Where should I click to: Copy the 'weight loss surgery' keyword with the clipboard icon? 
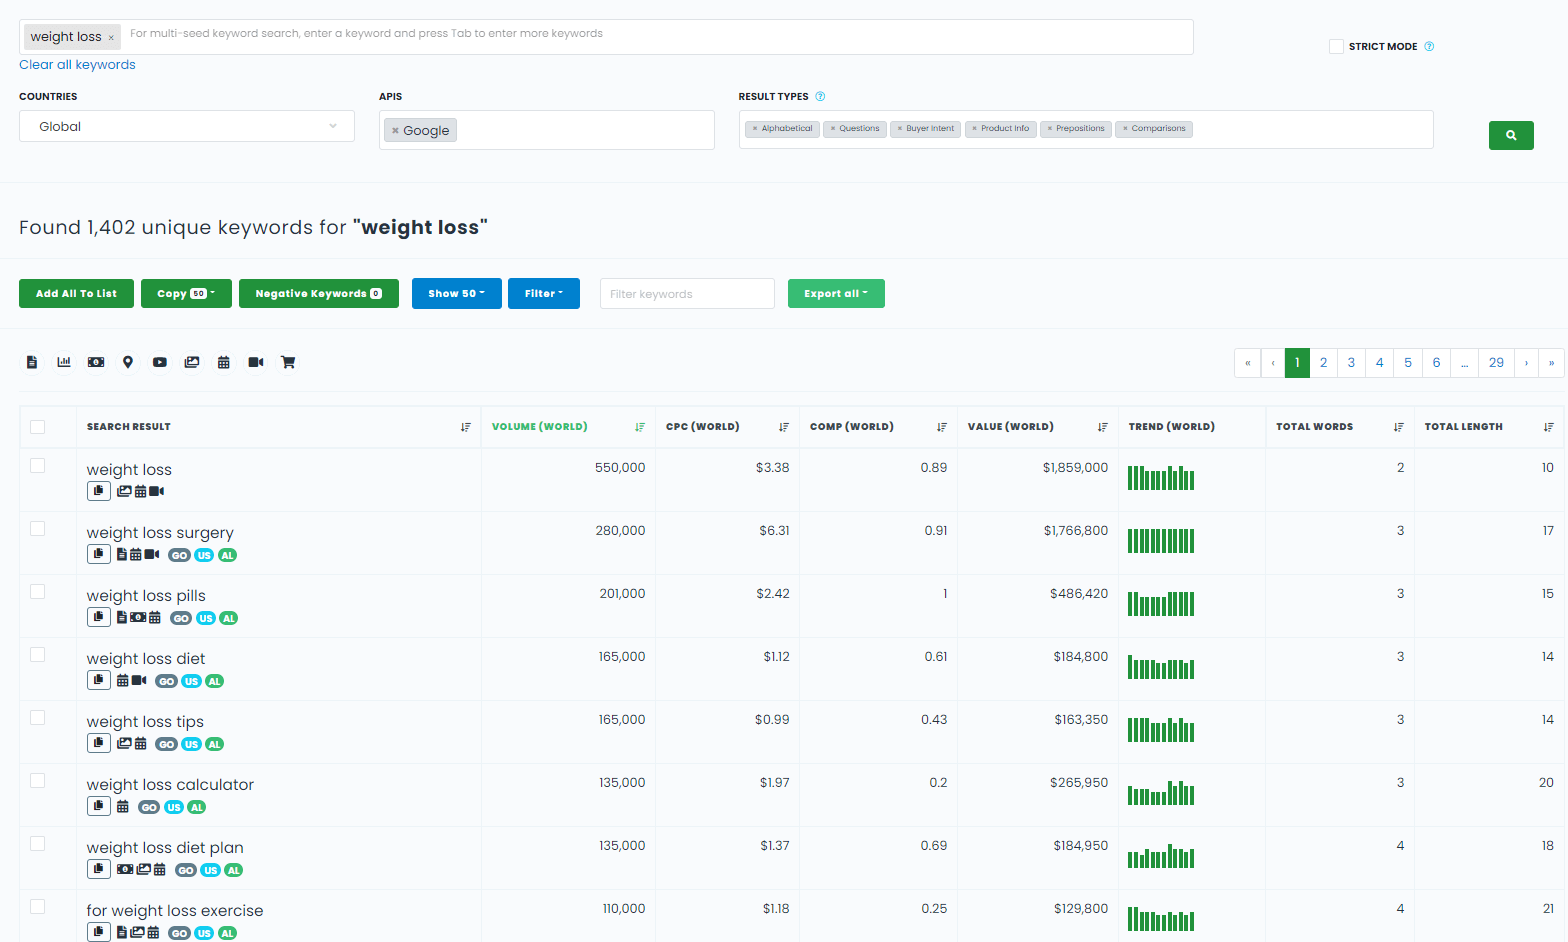coord(98,554)
